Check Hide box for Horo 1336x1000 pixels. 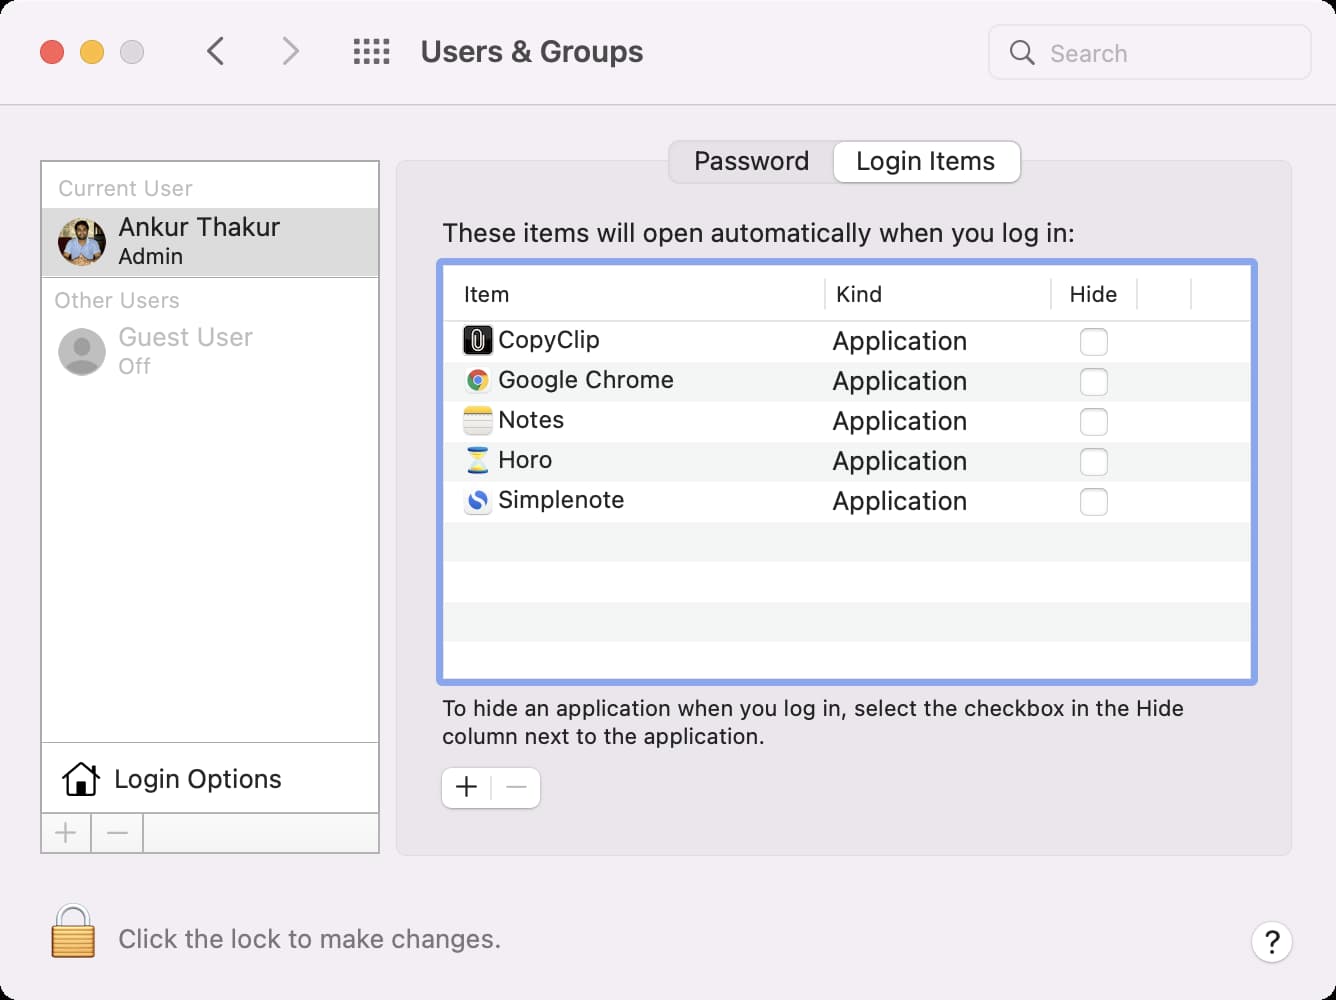coord(1094,462)
